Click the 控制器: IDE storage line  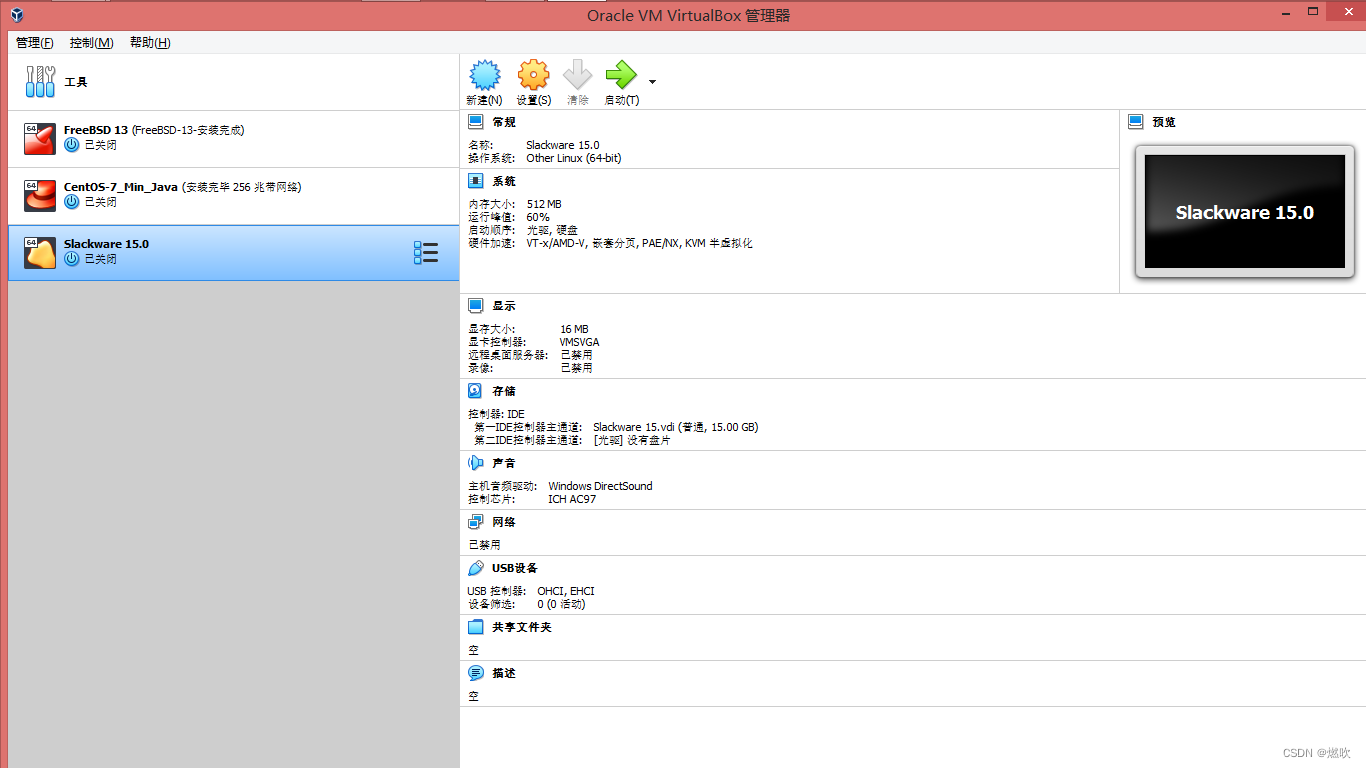496,414
